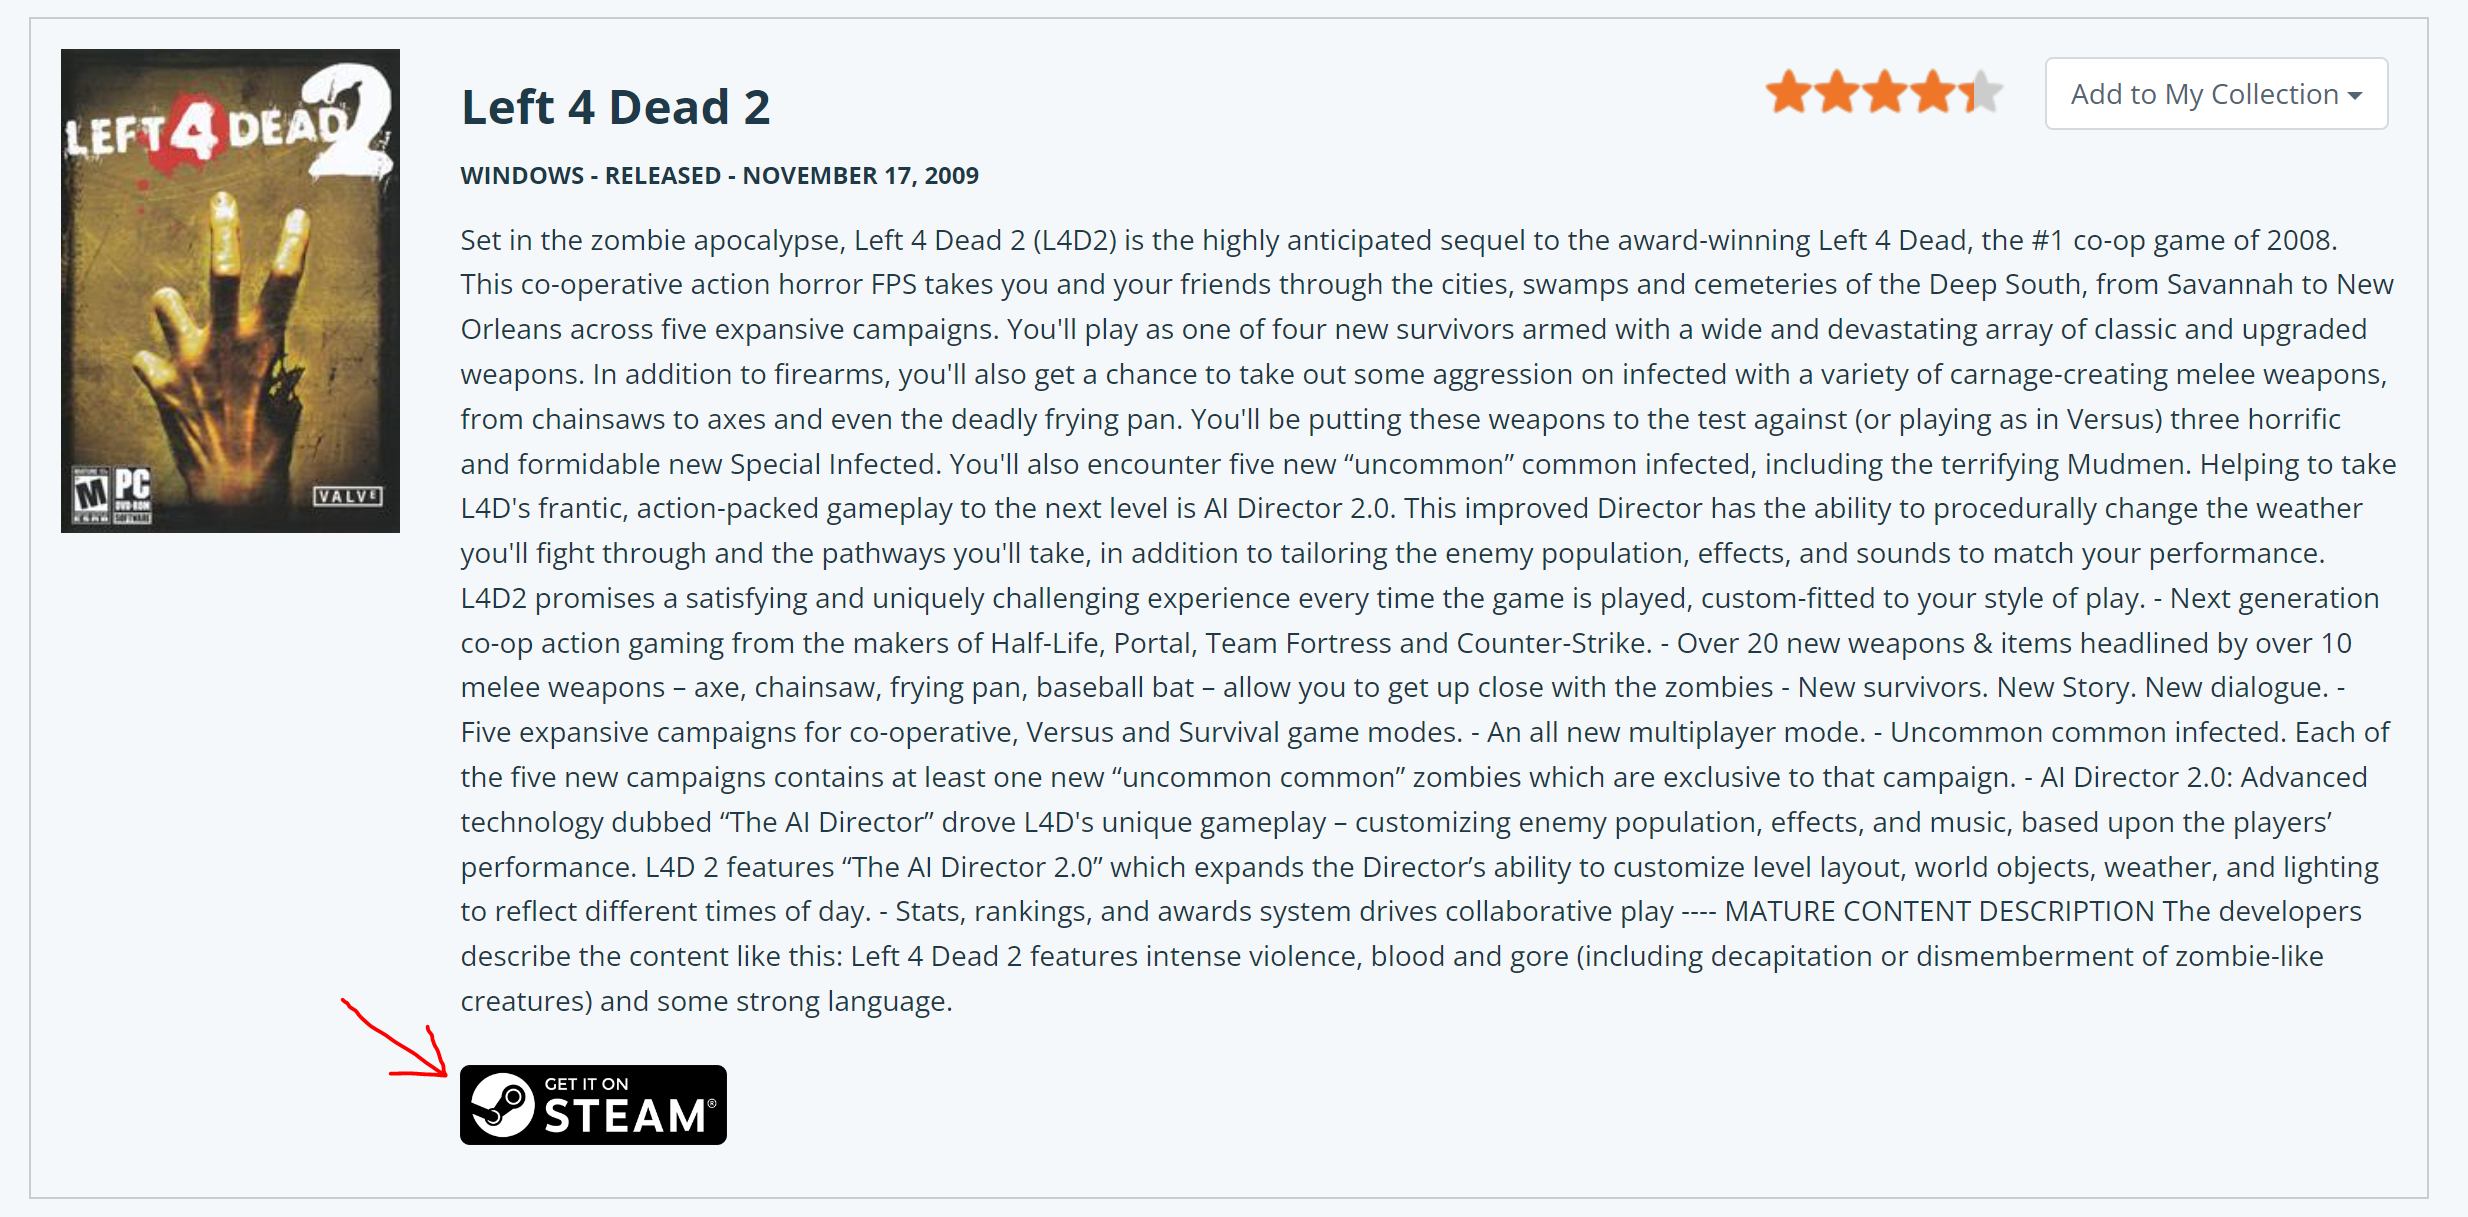This screenshot has height=1217, width=2468.
Task: Click the half-filled fifth rating star
Action: click(1980, 92)
